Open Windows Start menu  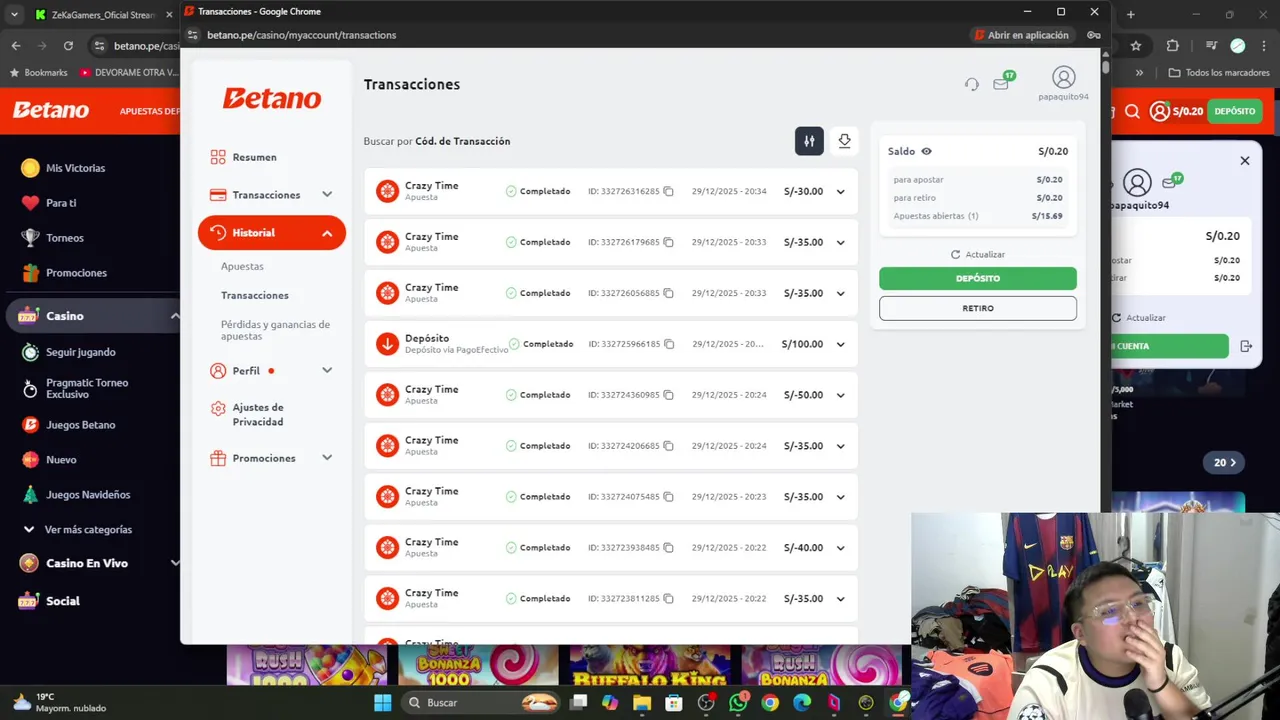(x=383, y=703)
